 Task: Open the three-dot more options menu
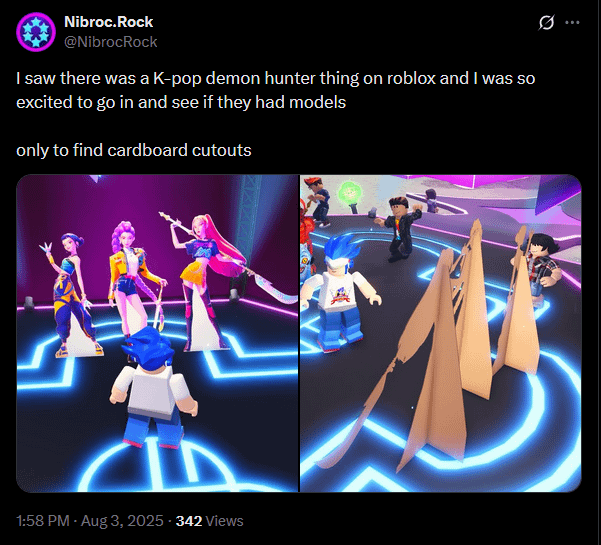tap(572, 23)
